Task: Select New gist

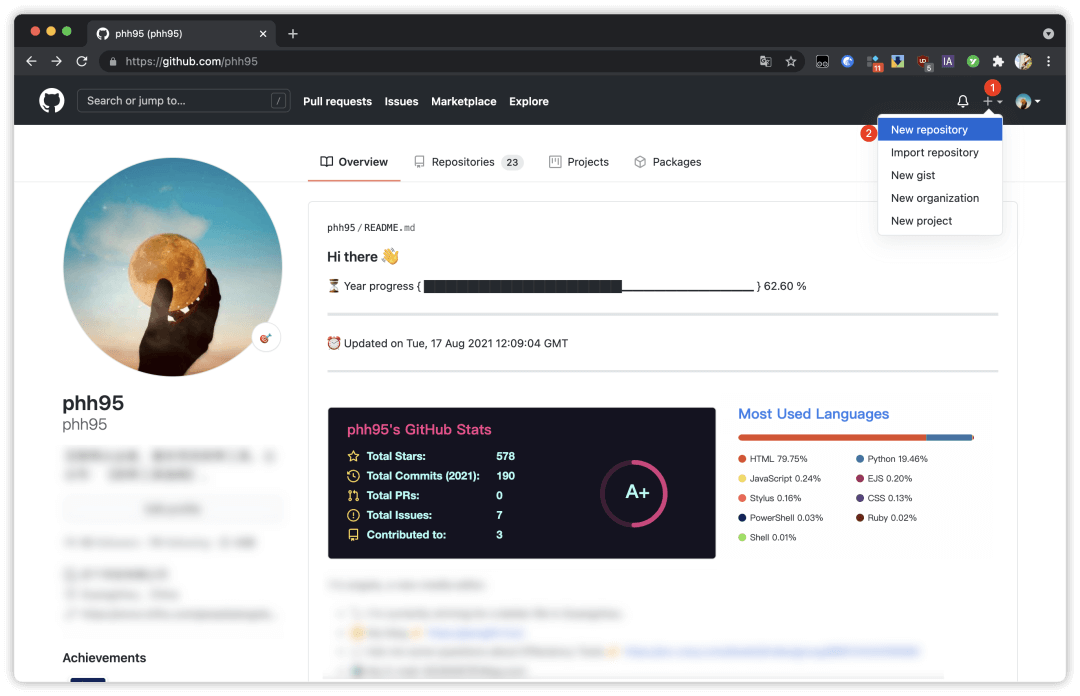Action: pyautogui.click(x=939, y=175)
